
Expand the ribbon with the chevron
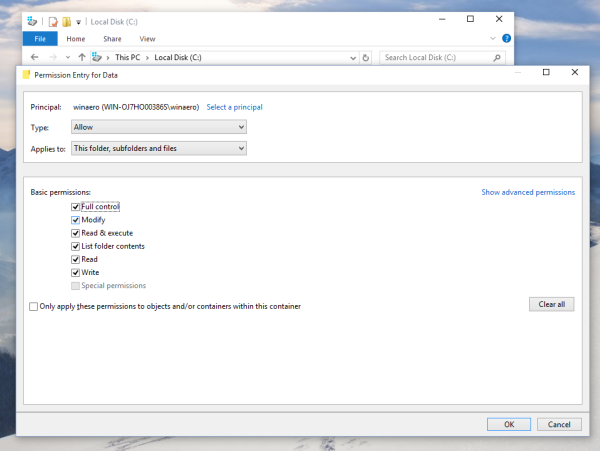(493, 38)
